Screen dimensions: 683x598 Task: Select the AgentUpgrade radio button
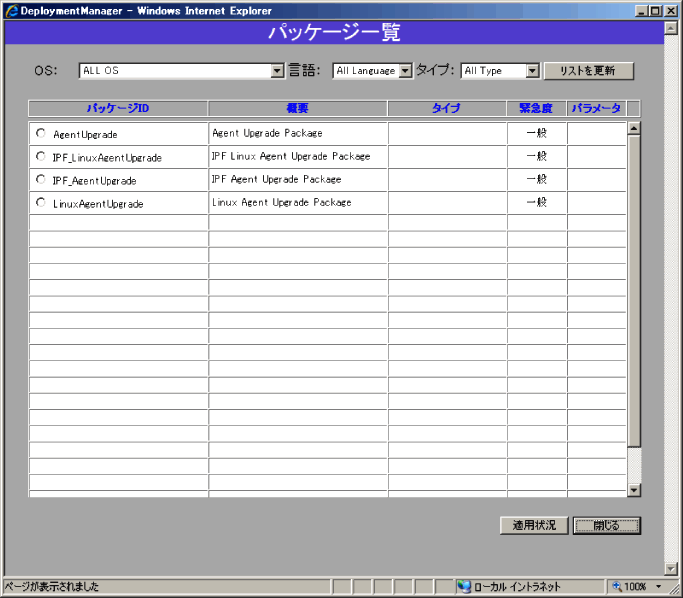[x=41, y=133]
